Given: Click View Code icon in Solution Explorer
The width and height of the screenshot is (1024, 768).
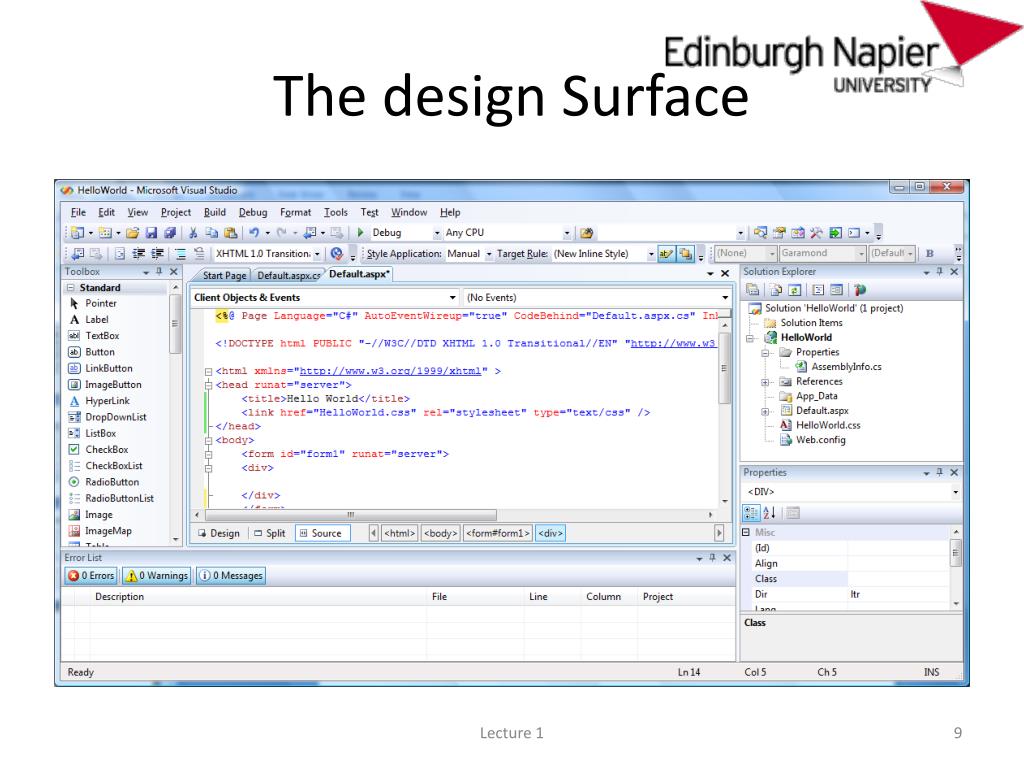Looking at the screenshot, I should pos(818,290).
